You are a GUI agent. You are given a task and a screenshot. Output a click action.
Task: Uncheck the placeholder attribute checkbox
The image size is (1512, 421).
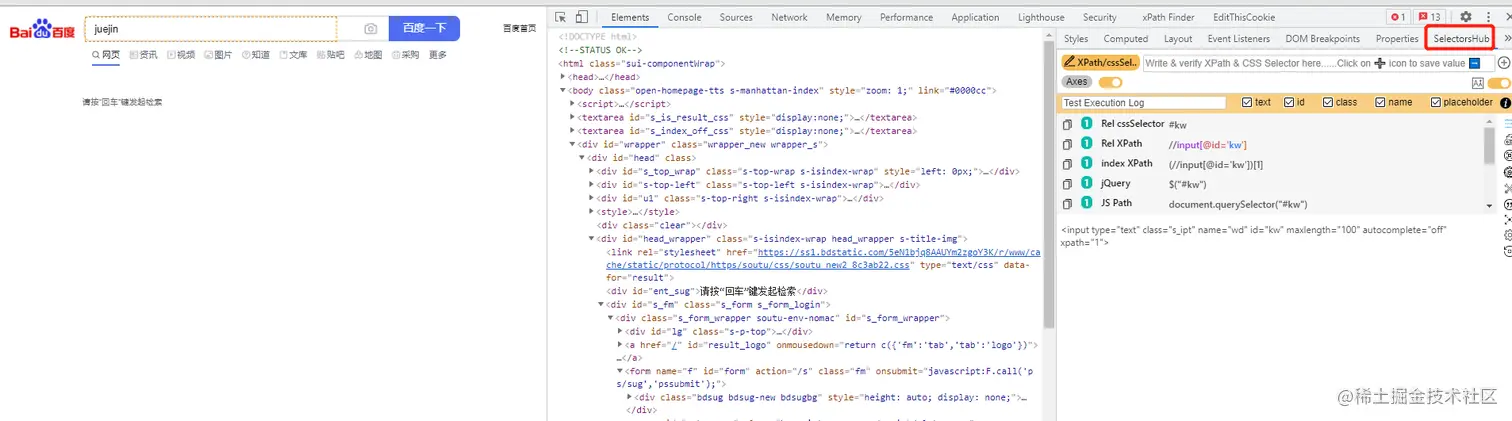1435,102
